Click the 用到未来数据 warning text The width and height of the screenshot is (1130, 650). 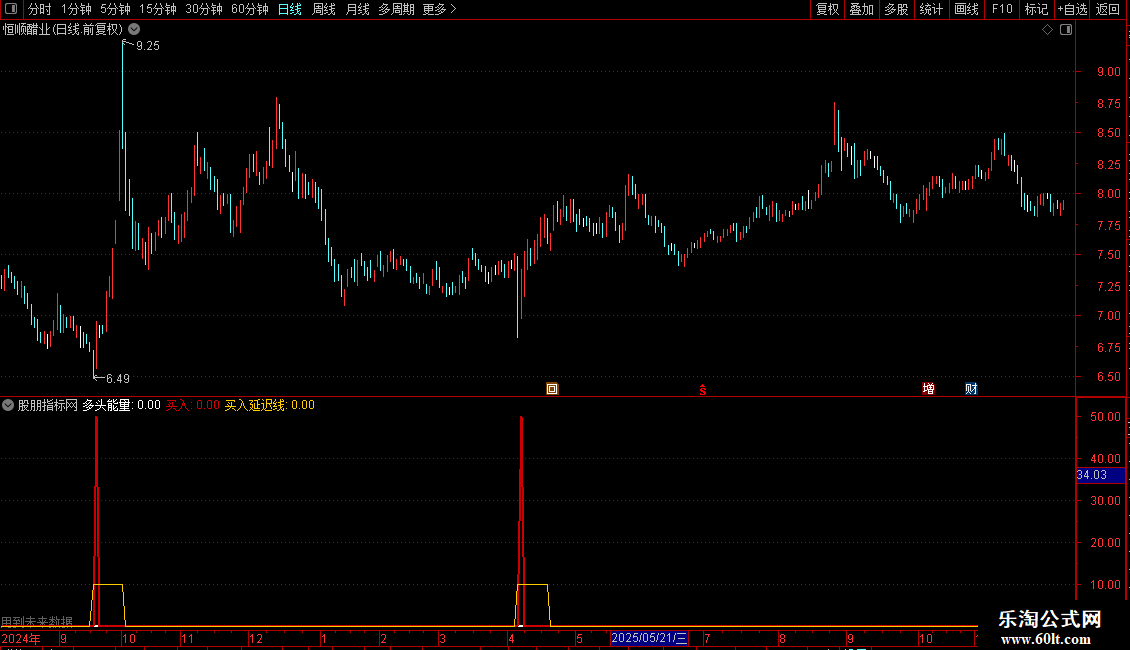coord(37,621)
